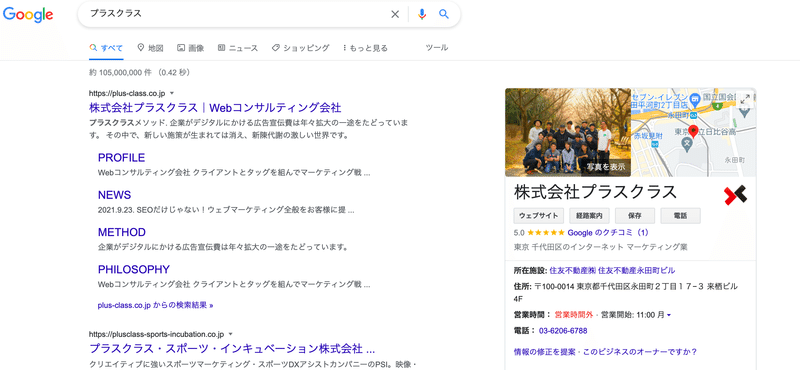800x370 pixels.
Task: Expand the 営業開始 11:00 月 hours dropdown
Action: click(668, 315)
